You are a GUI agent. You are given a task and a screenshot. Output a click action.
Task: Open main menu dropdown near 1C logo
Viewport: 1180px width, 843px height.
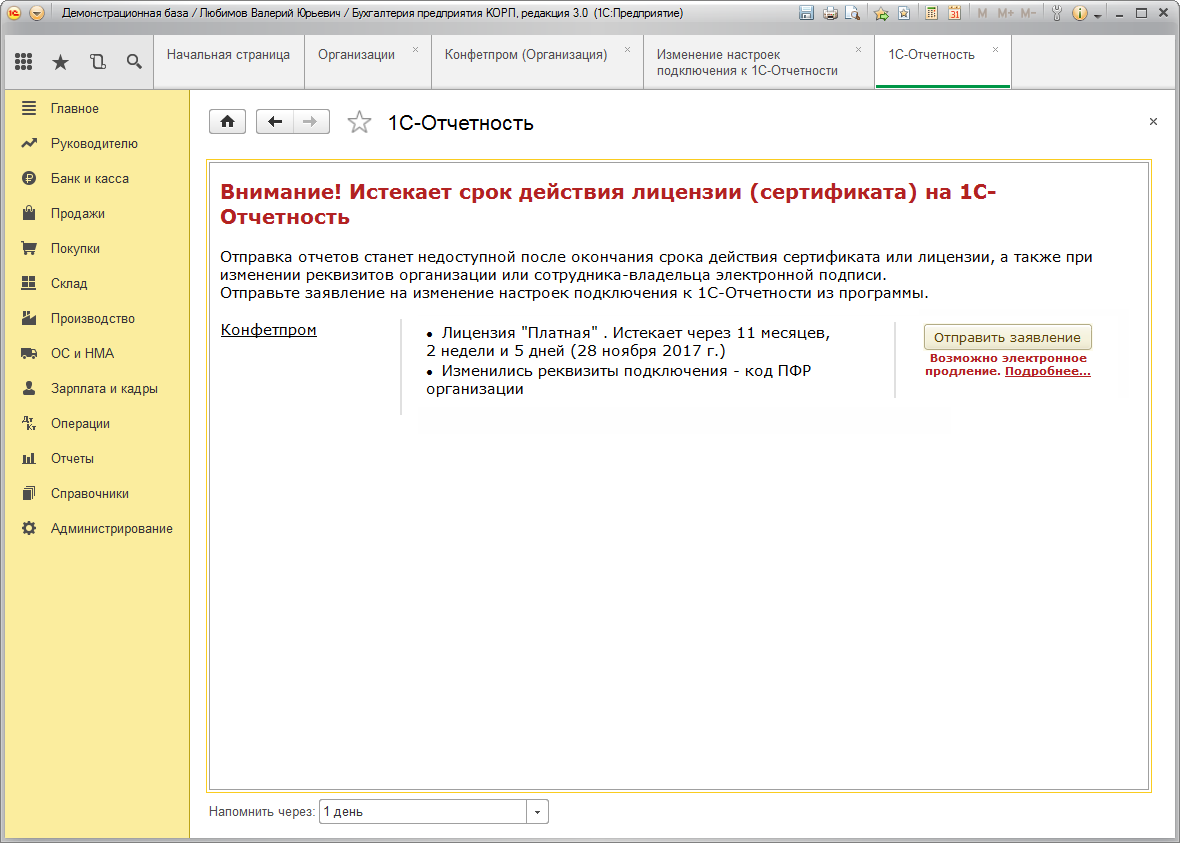(x=38, y=14)
